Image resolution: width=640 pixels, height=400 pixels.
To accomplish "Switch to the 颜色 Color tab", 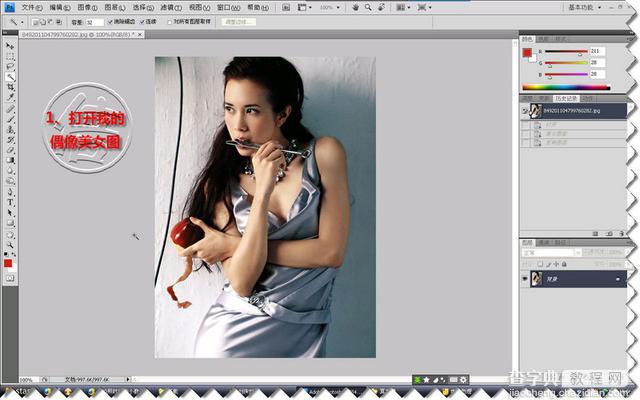I will tap(527, 39).
